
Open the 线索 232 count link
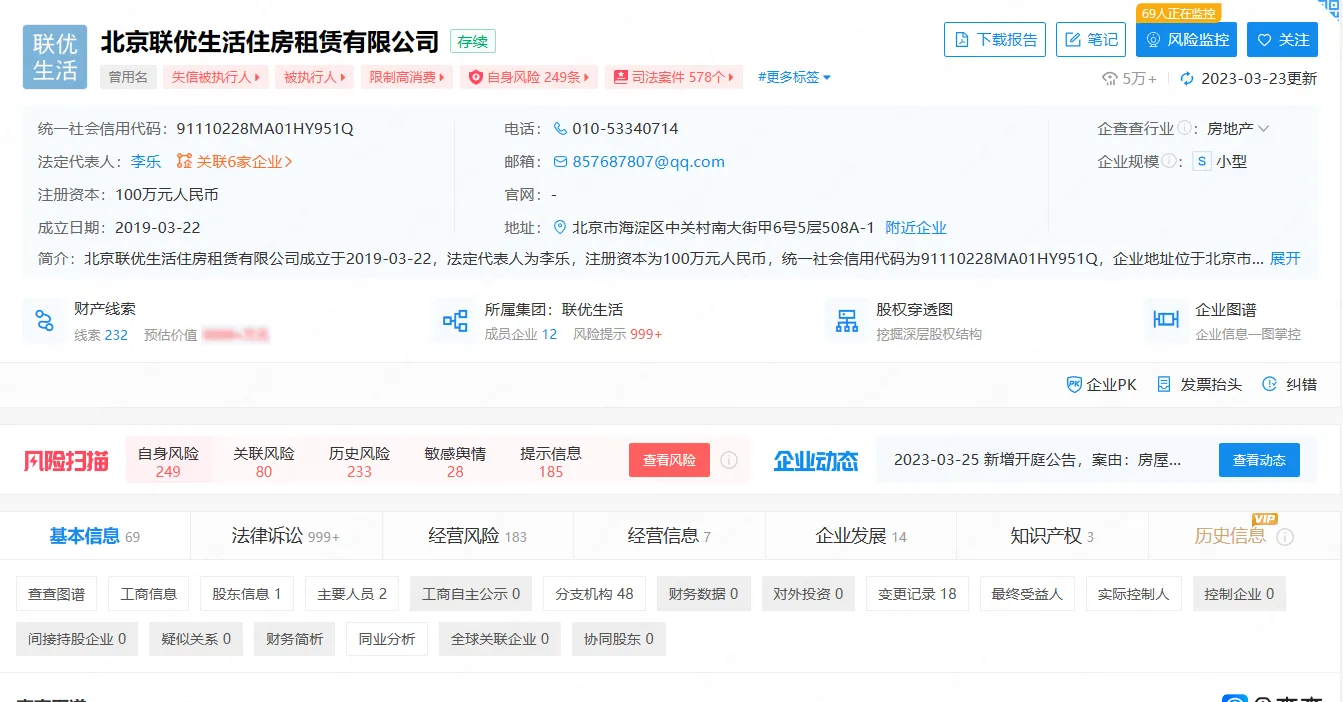pyautogui.click(x=101, y=335)
